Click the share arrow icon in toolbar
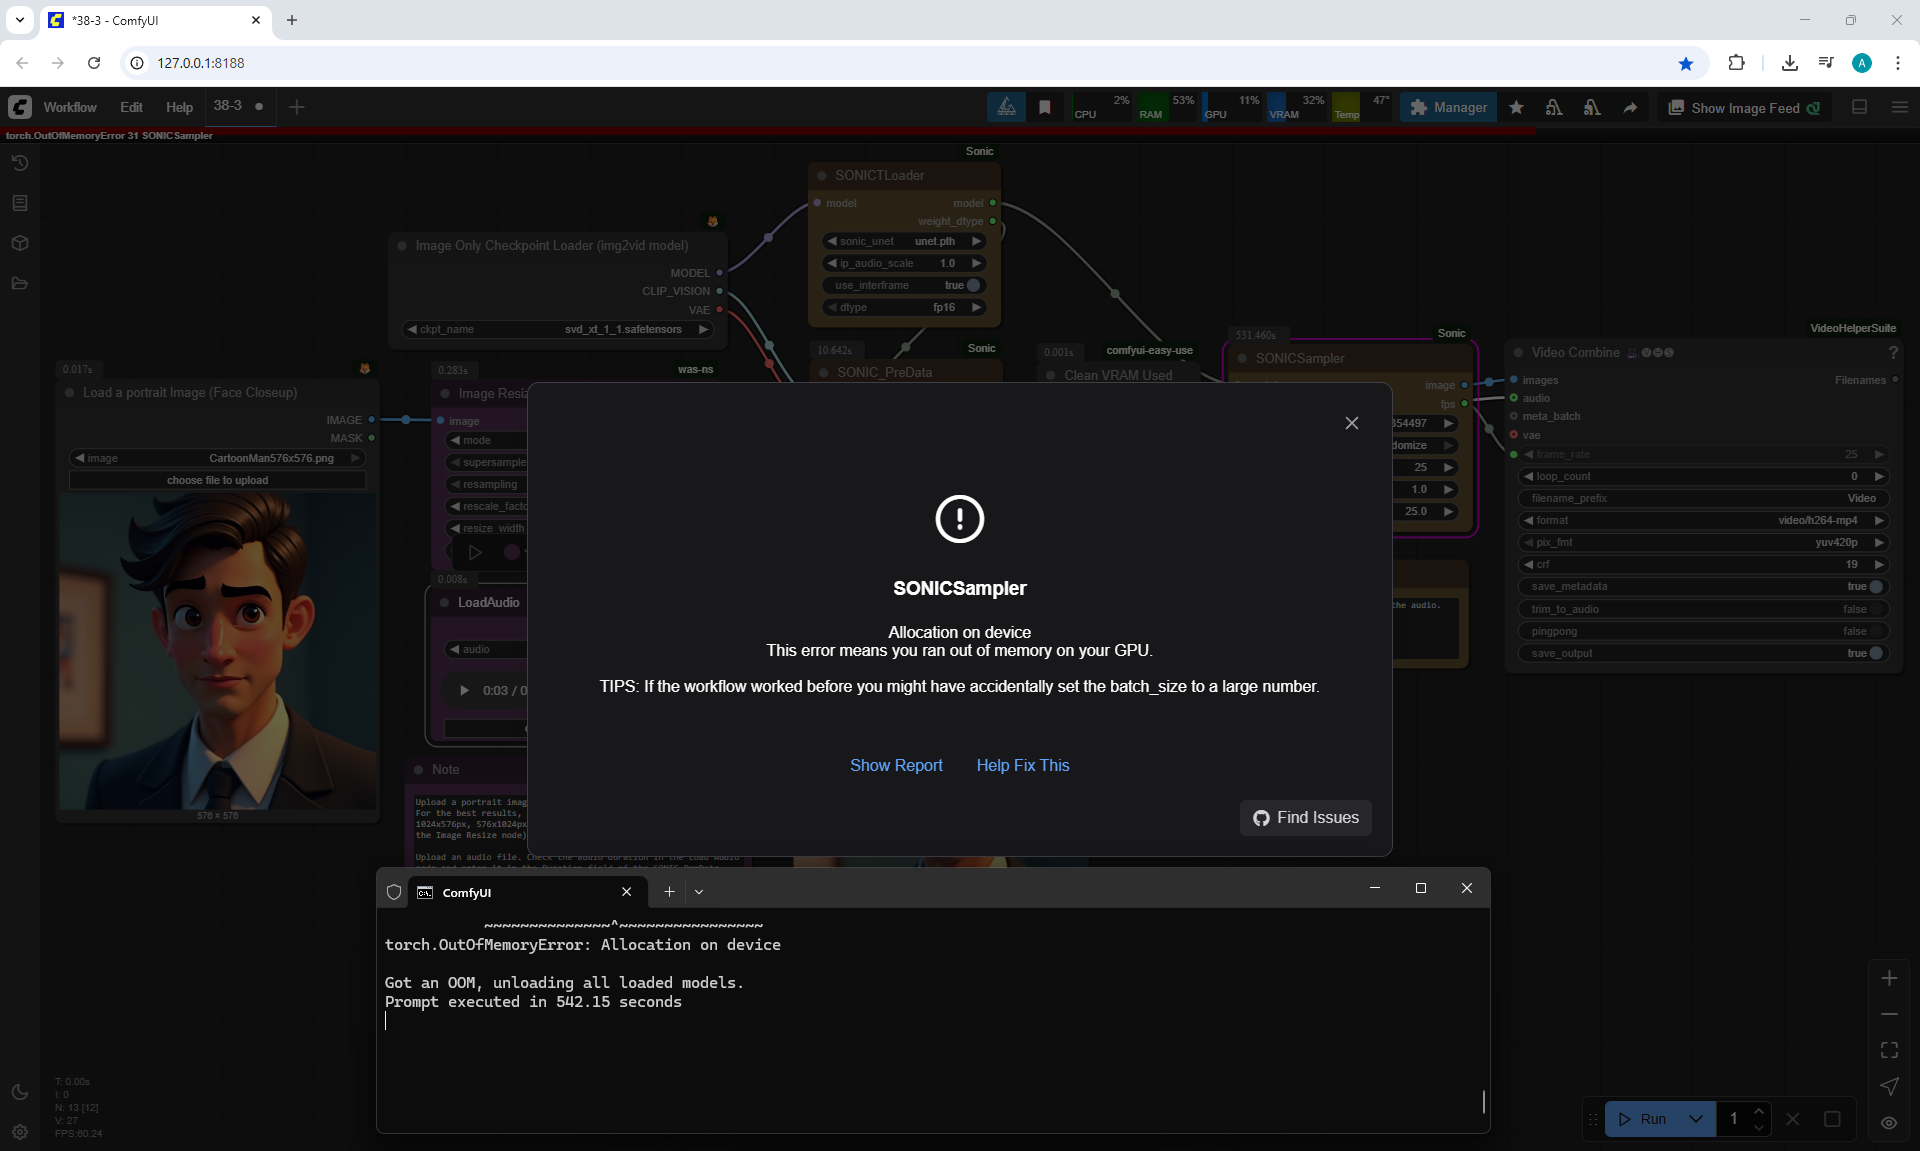The width and height of the screenshot is (1920, 1151). [x=1630, y=107]
